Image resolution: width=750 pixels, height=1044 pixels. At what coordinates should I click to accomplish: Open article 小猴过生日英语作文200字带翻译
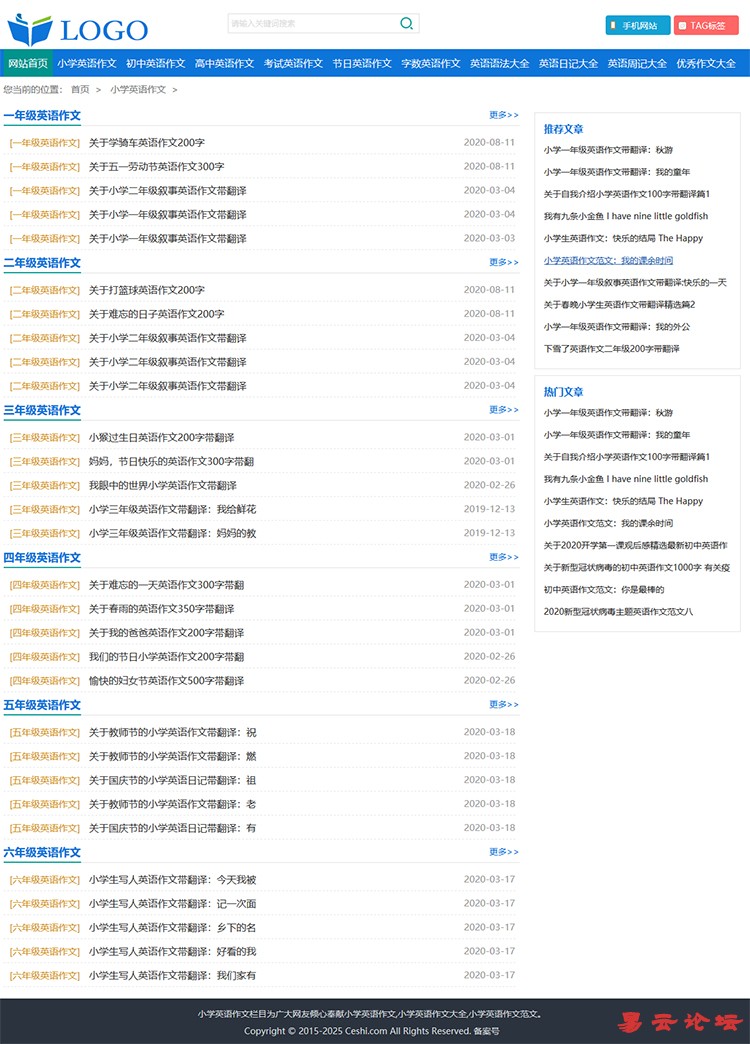coord(161,437)
